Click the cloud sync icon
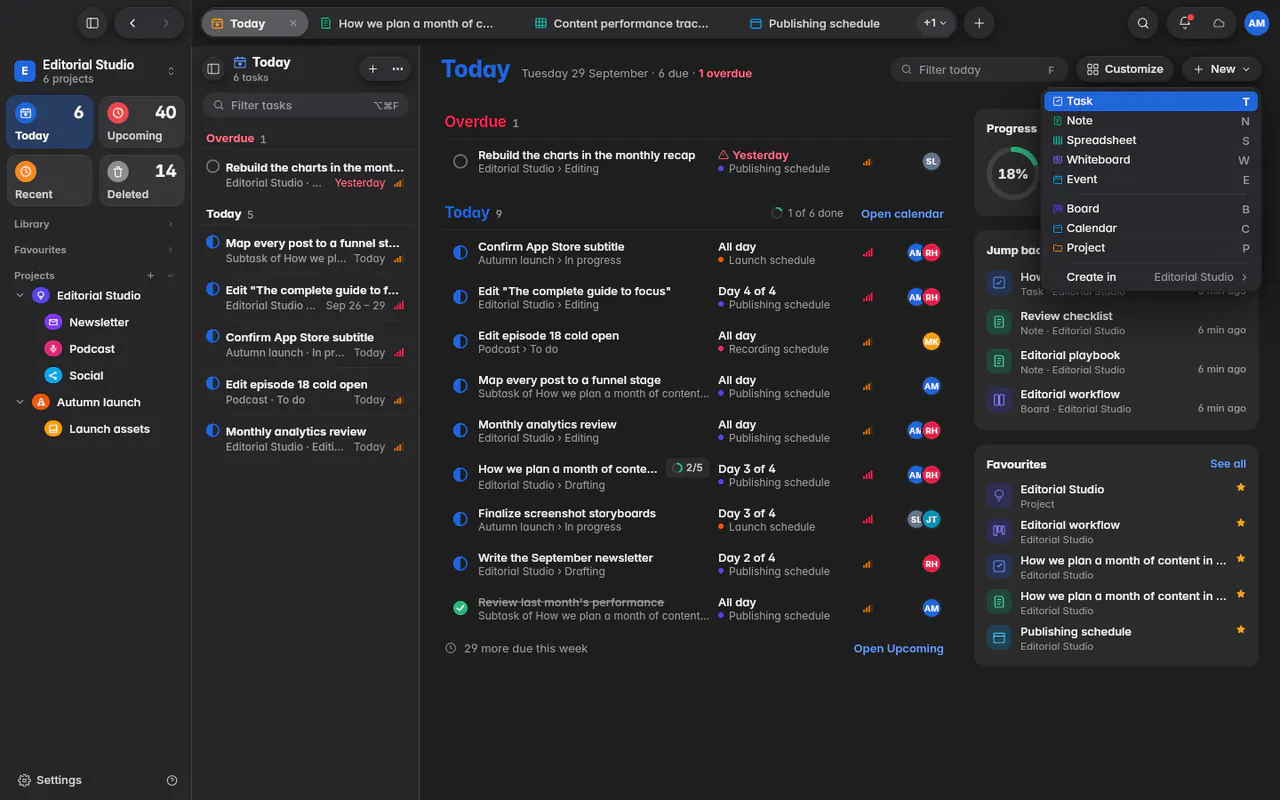Viewport: 1280px width, 800px height. click(1219, 23)
